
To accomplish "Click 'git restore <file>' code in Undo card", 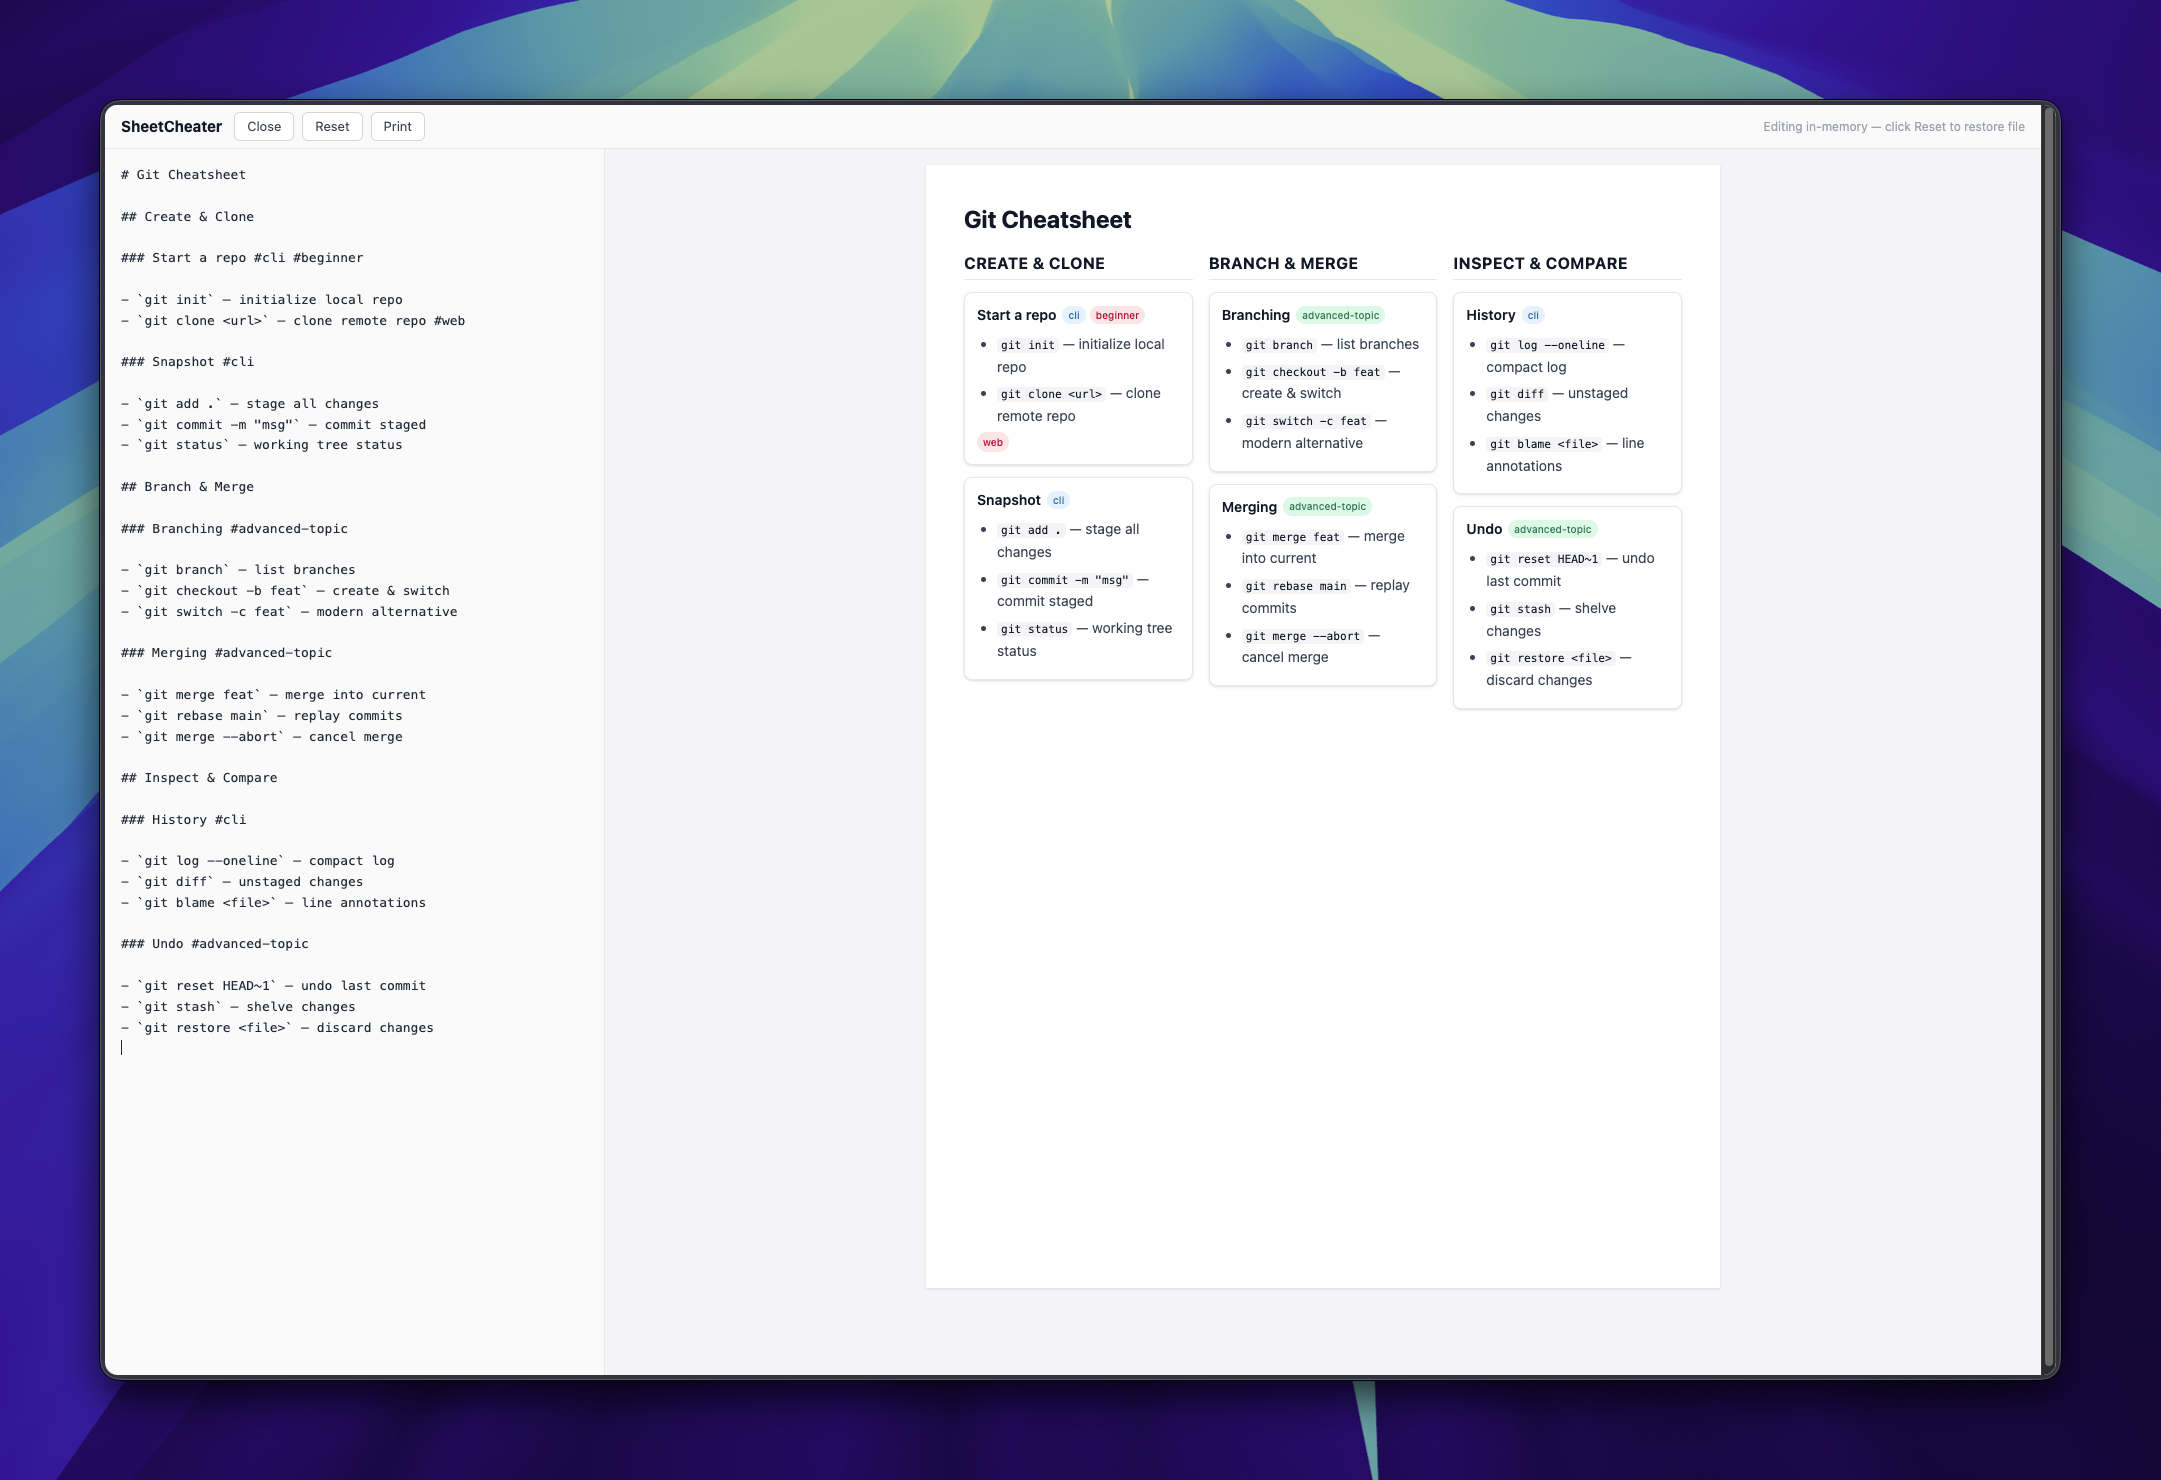I will point(1550,658).
